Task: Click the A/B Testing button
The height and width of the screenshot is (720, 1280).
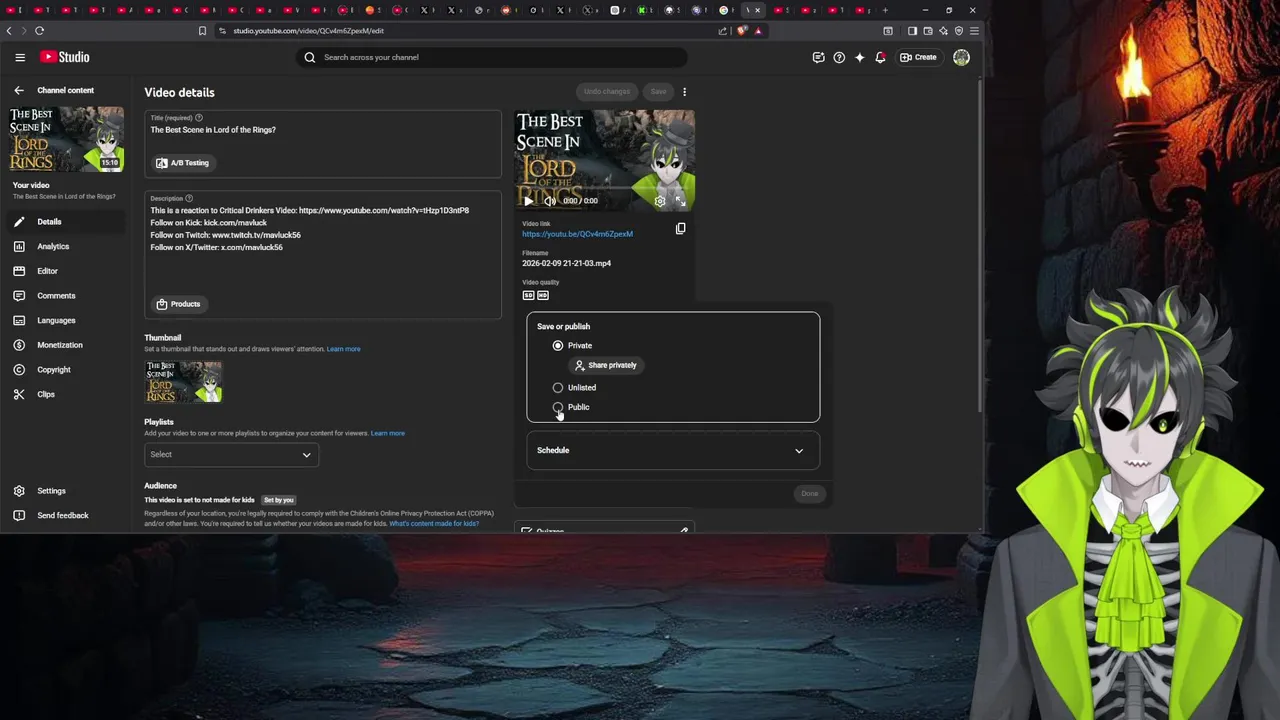Action: click(183, 163)
